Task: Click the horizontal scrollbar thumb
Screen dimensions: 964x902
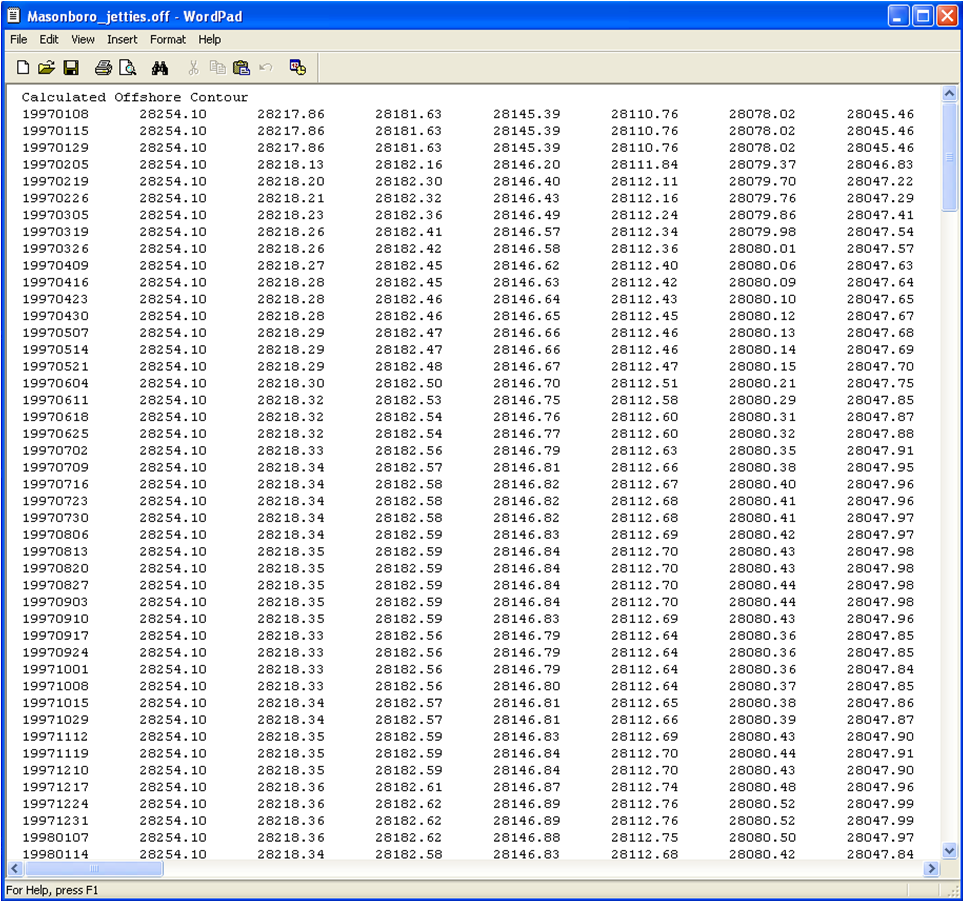Action: pos(94,869)
